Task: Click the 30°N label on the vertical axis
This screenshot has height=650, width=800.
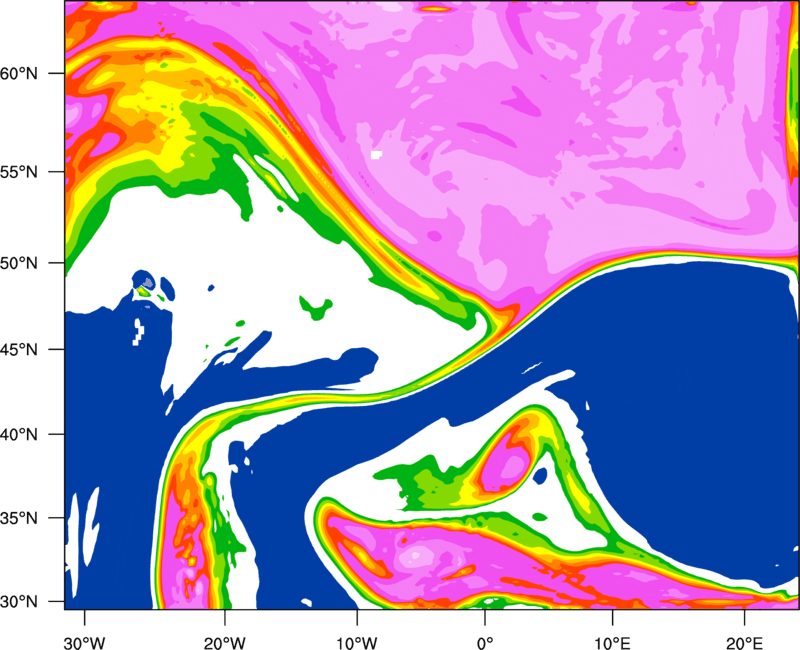Action: [x=19, y=602]
